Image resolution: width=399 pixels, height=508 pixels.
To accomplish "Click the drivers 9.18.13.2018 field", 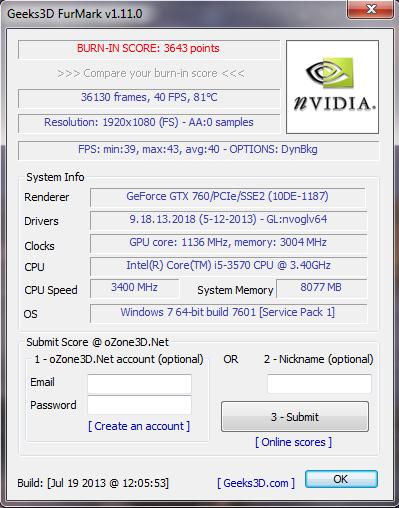I will click(x=228, y=220).
